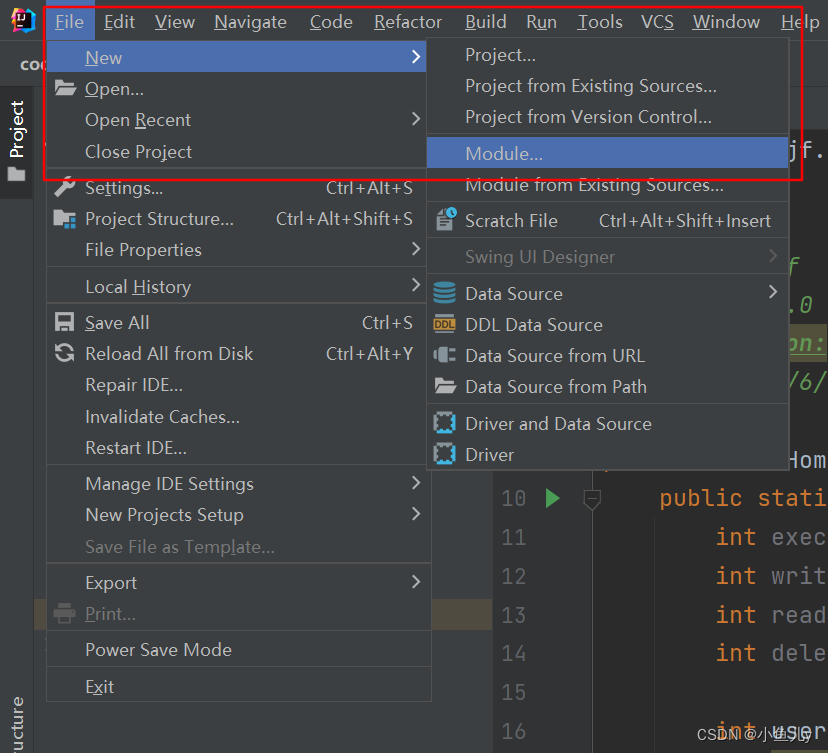Open the Code menu

[x=331, y=22]
